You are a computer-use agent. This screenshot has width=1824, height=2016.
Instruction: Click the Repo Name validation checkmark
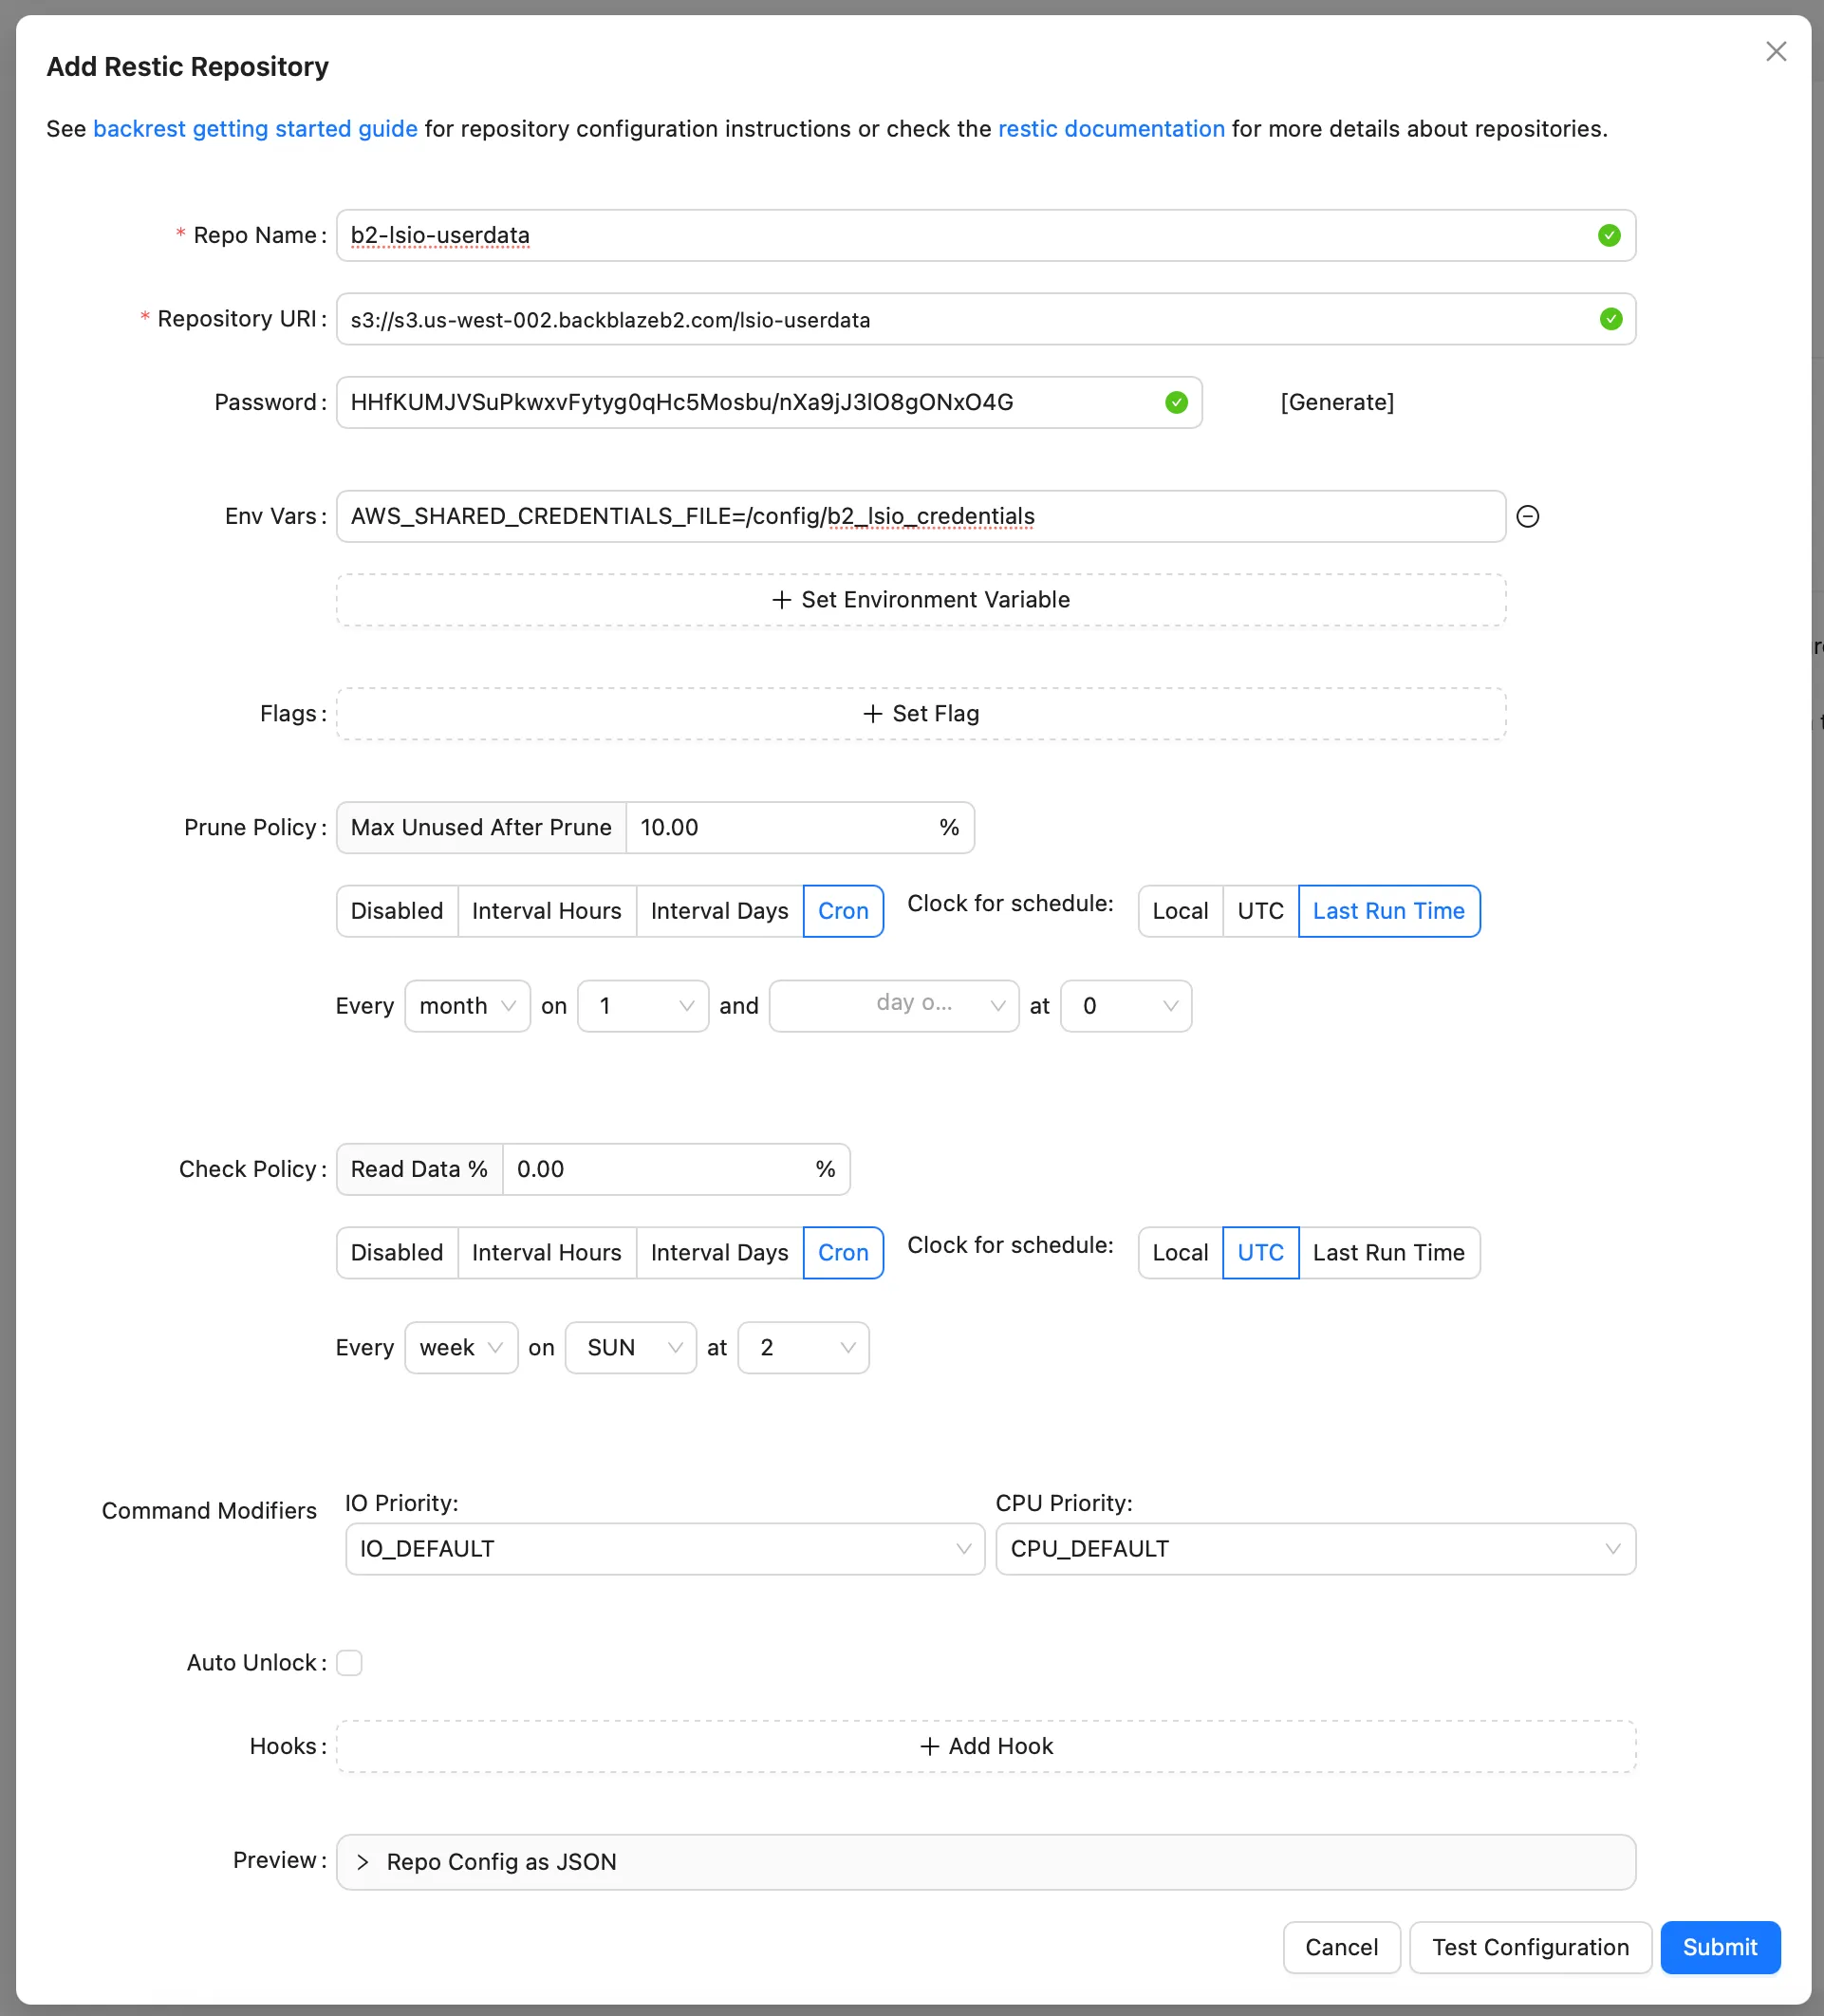pos(1608,235)
